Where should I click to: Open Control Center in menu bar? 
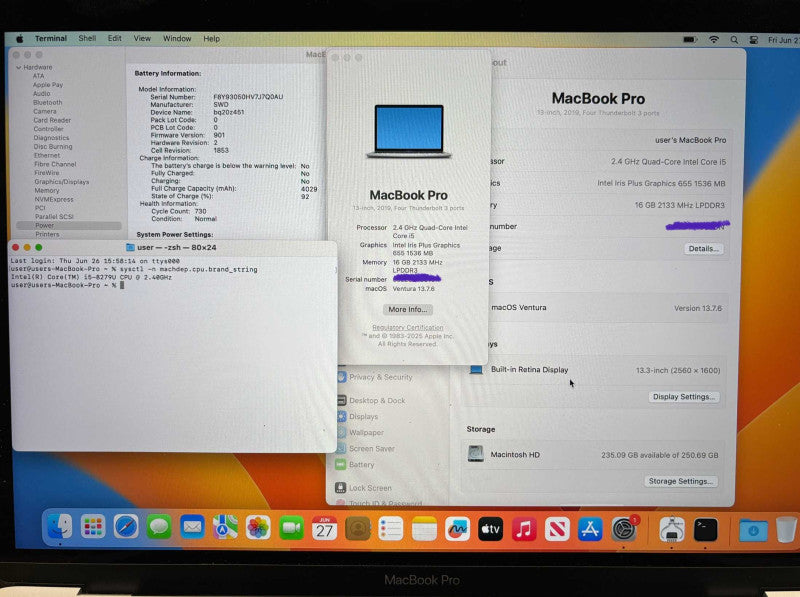[754, 39]
